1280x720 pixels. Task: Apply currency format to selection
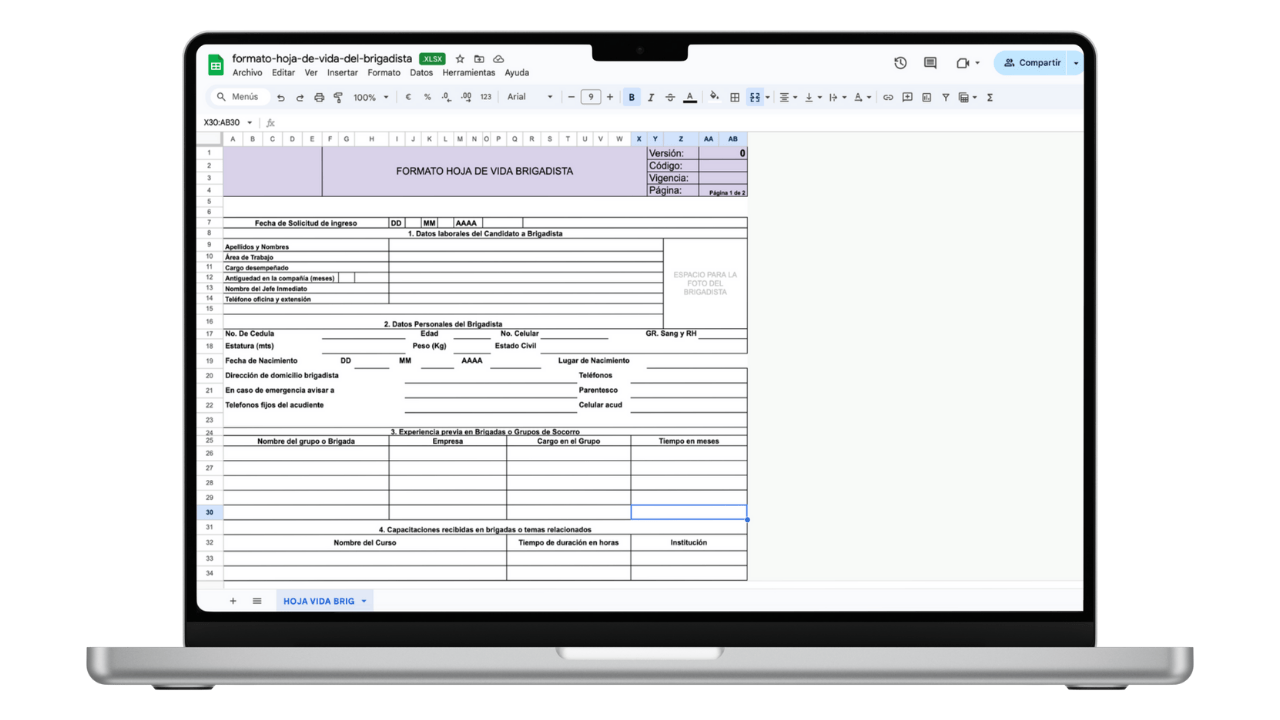click(409, 97)
